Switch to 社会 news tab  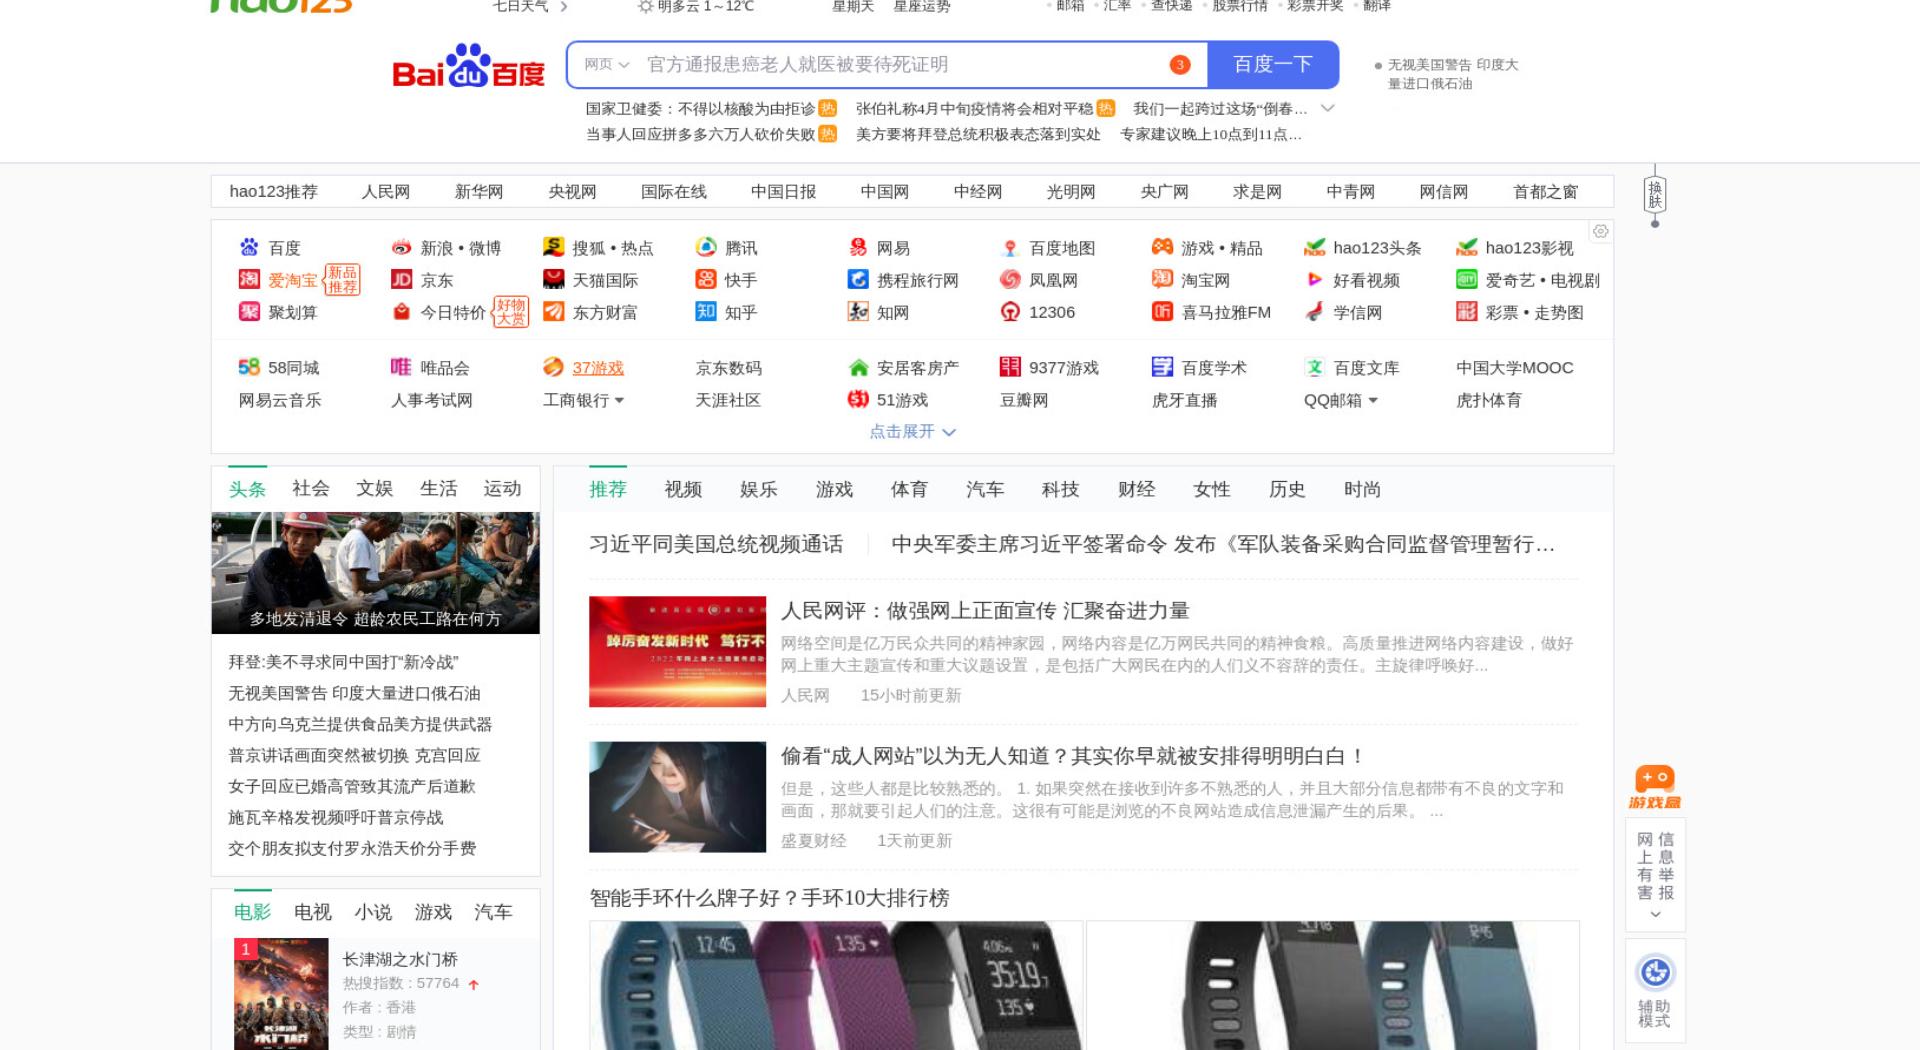tap(310, 488)
